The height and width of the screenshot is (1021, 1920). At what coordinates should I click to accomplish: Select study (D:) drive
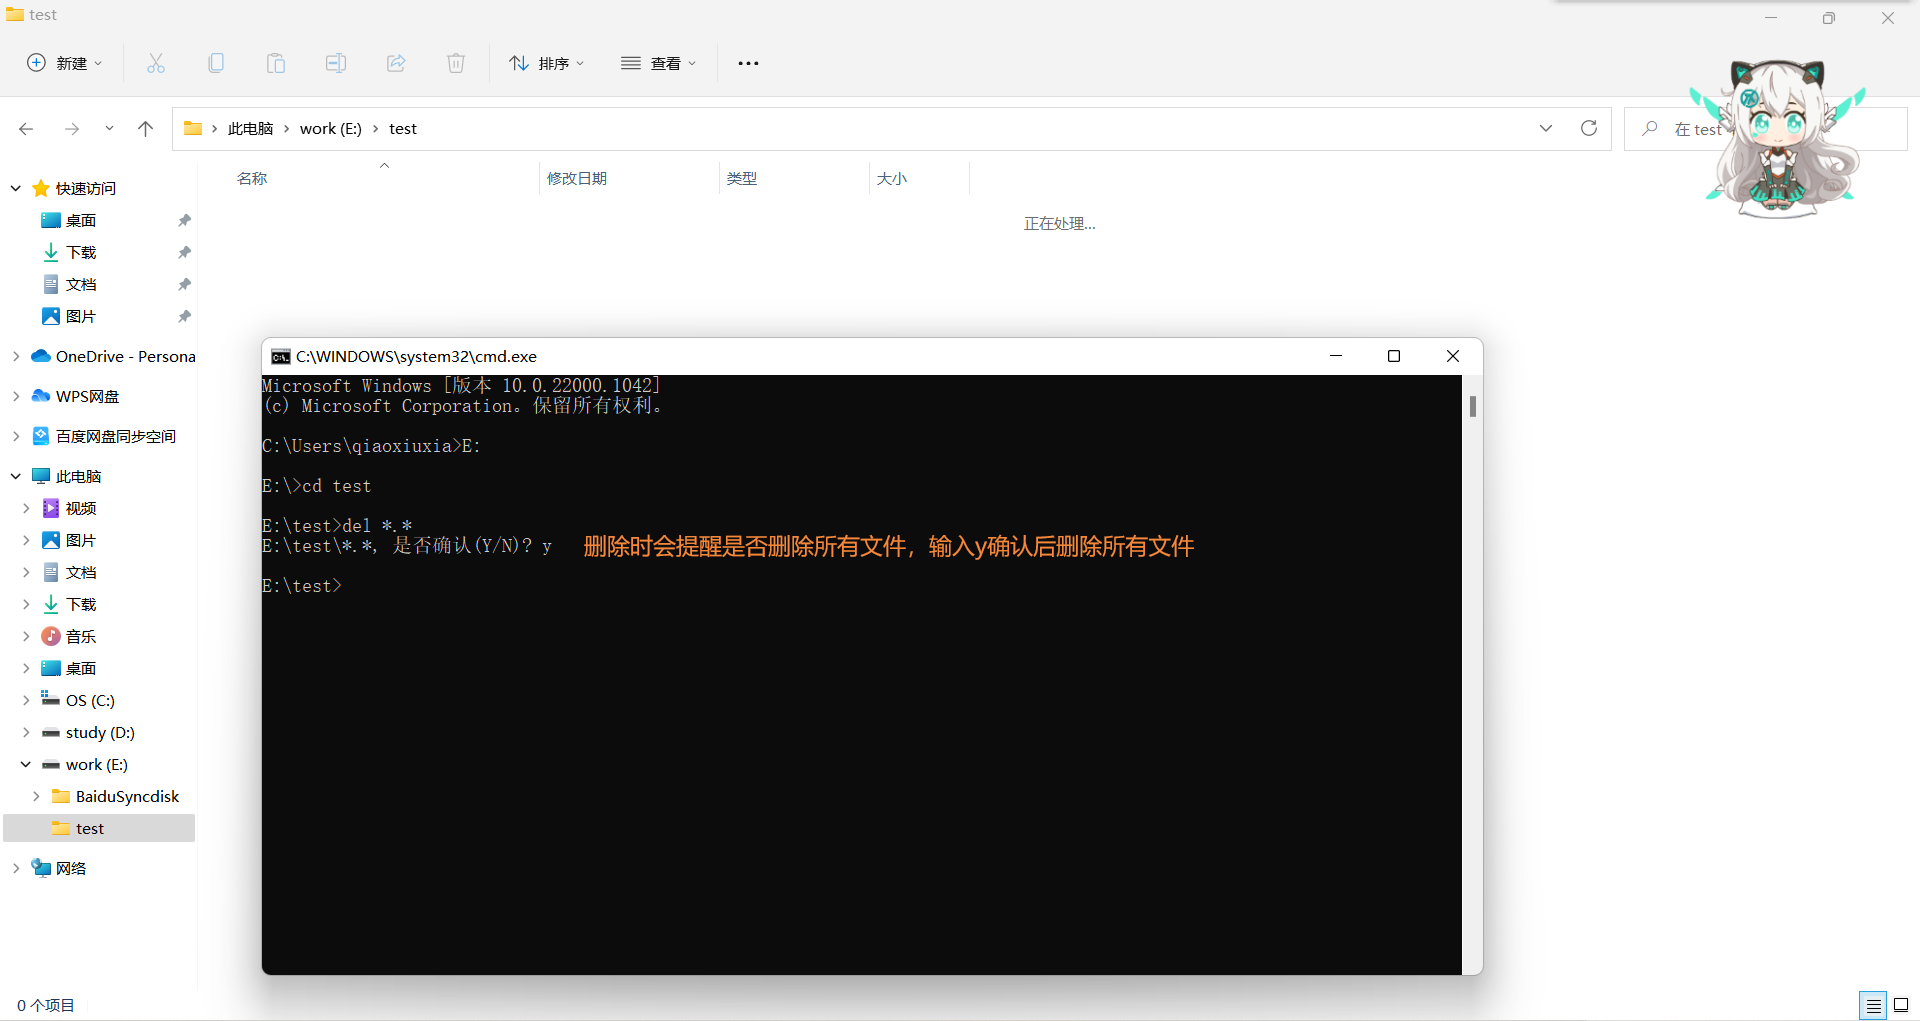click(x=100, y=732)
